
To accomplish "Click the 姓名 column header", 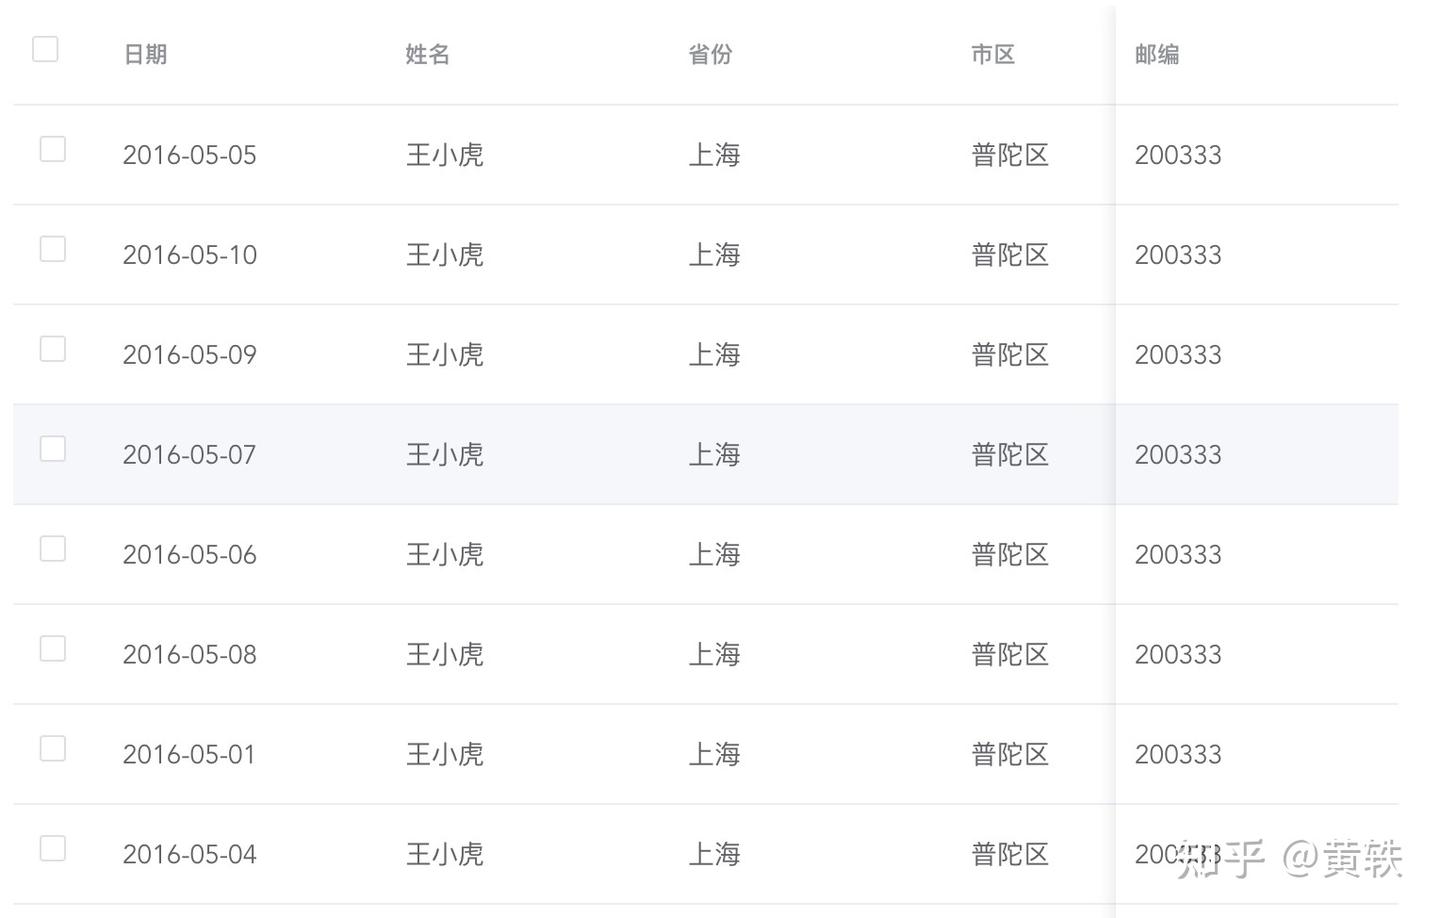I will [x=427, y=54].
